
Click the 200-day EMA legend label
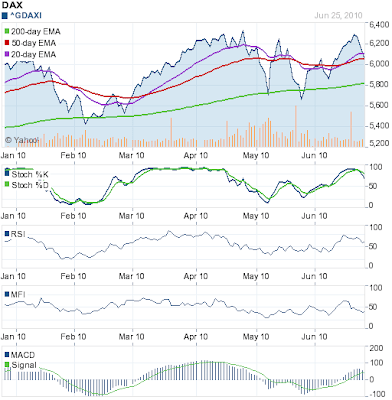coord(36,32)
